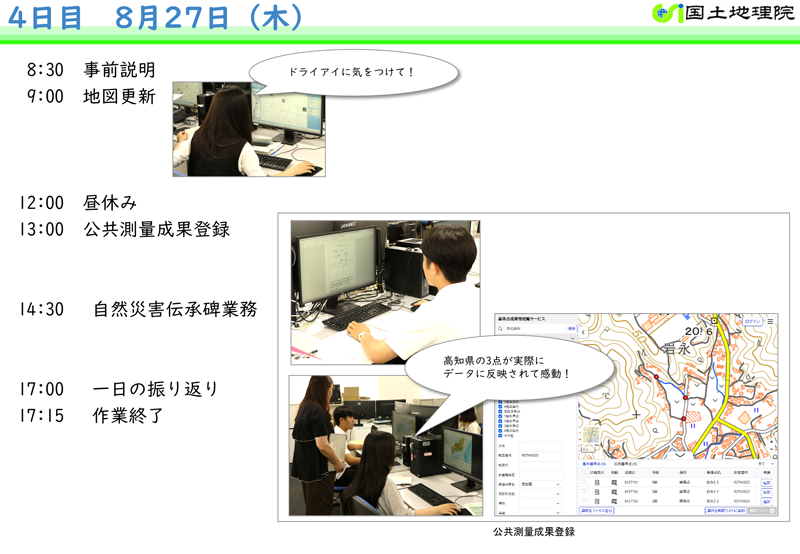This screenshot has width=800, height=554.
Task: Click the map-locate icon in the first result row
Action: point(614,483)
